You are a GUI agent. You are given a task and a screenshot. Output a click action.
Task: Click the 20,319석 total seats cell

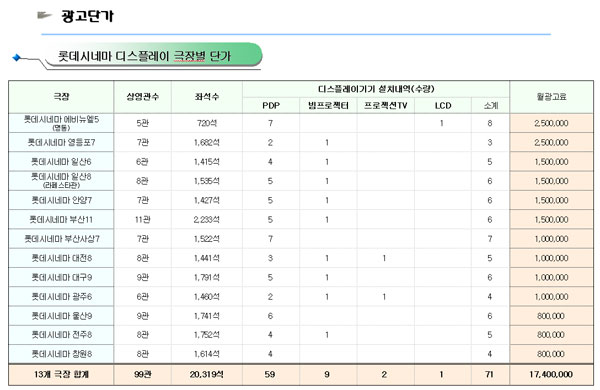pyautogui.click(x=207, y=374)
